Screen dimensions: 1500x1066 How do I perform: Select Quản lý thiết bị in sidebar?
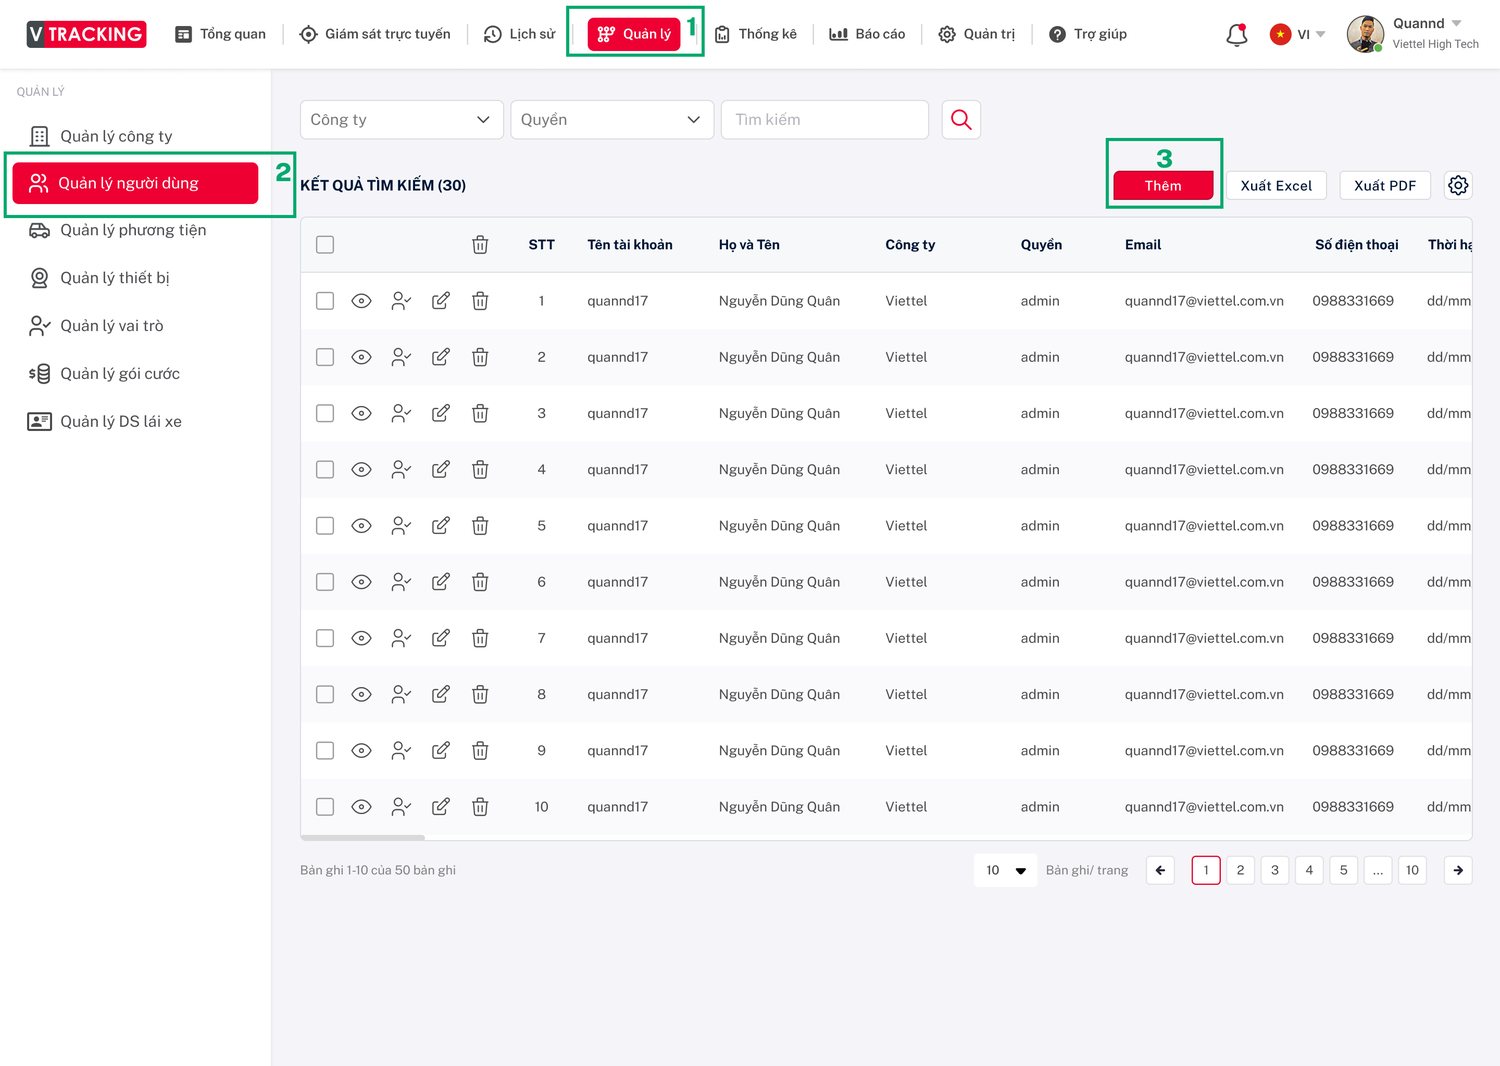pyautogui.click(x=99, y=278)
